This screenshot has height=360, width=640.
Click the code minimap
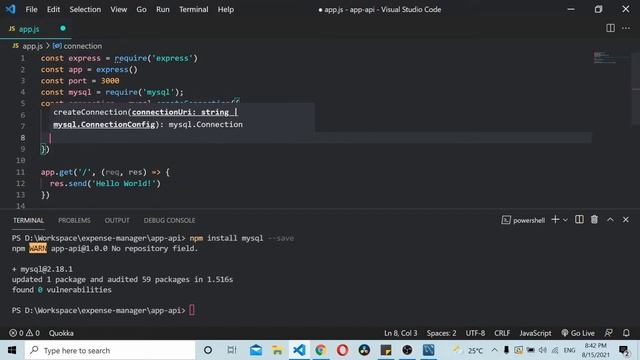point(605,58)
